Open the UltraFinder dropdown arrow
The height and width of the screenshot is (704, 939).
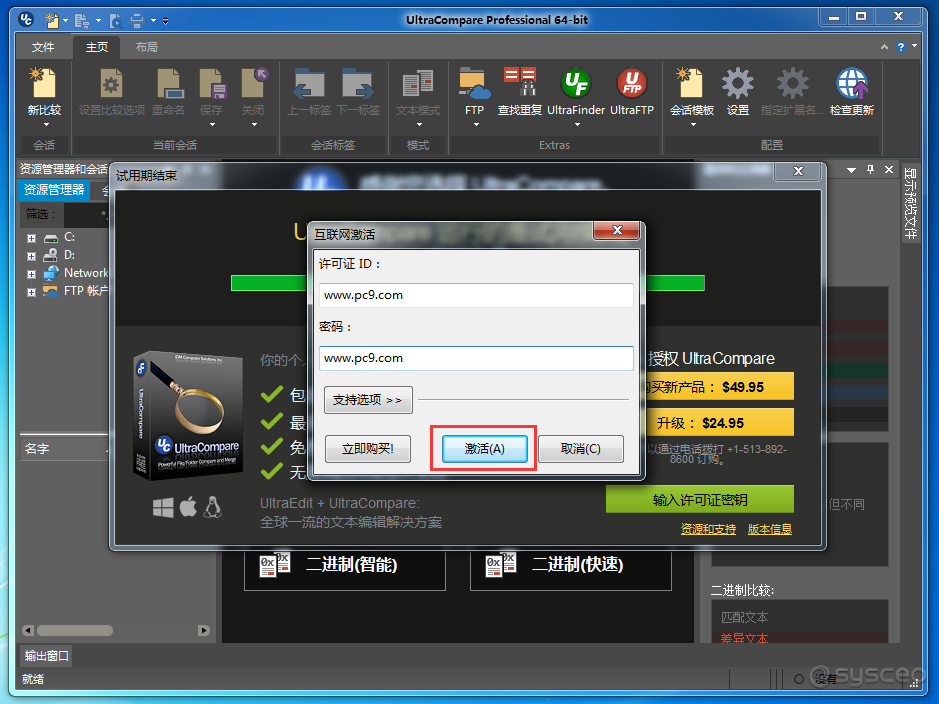tap(577, 125)
